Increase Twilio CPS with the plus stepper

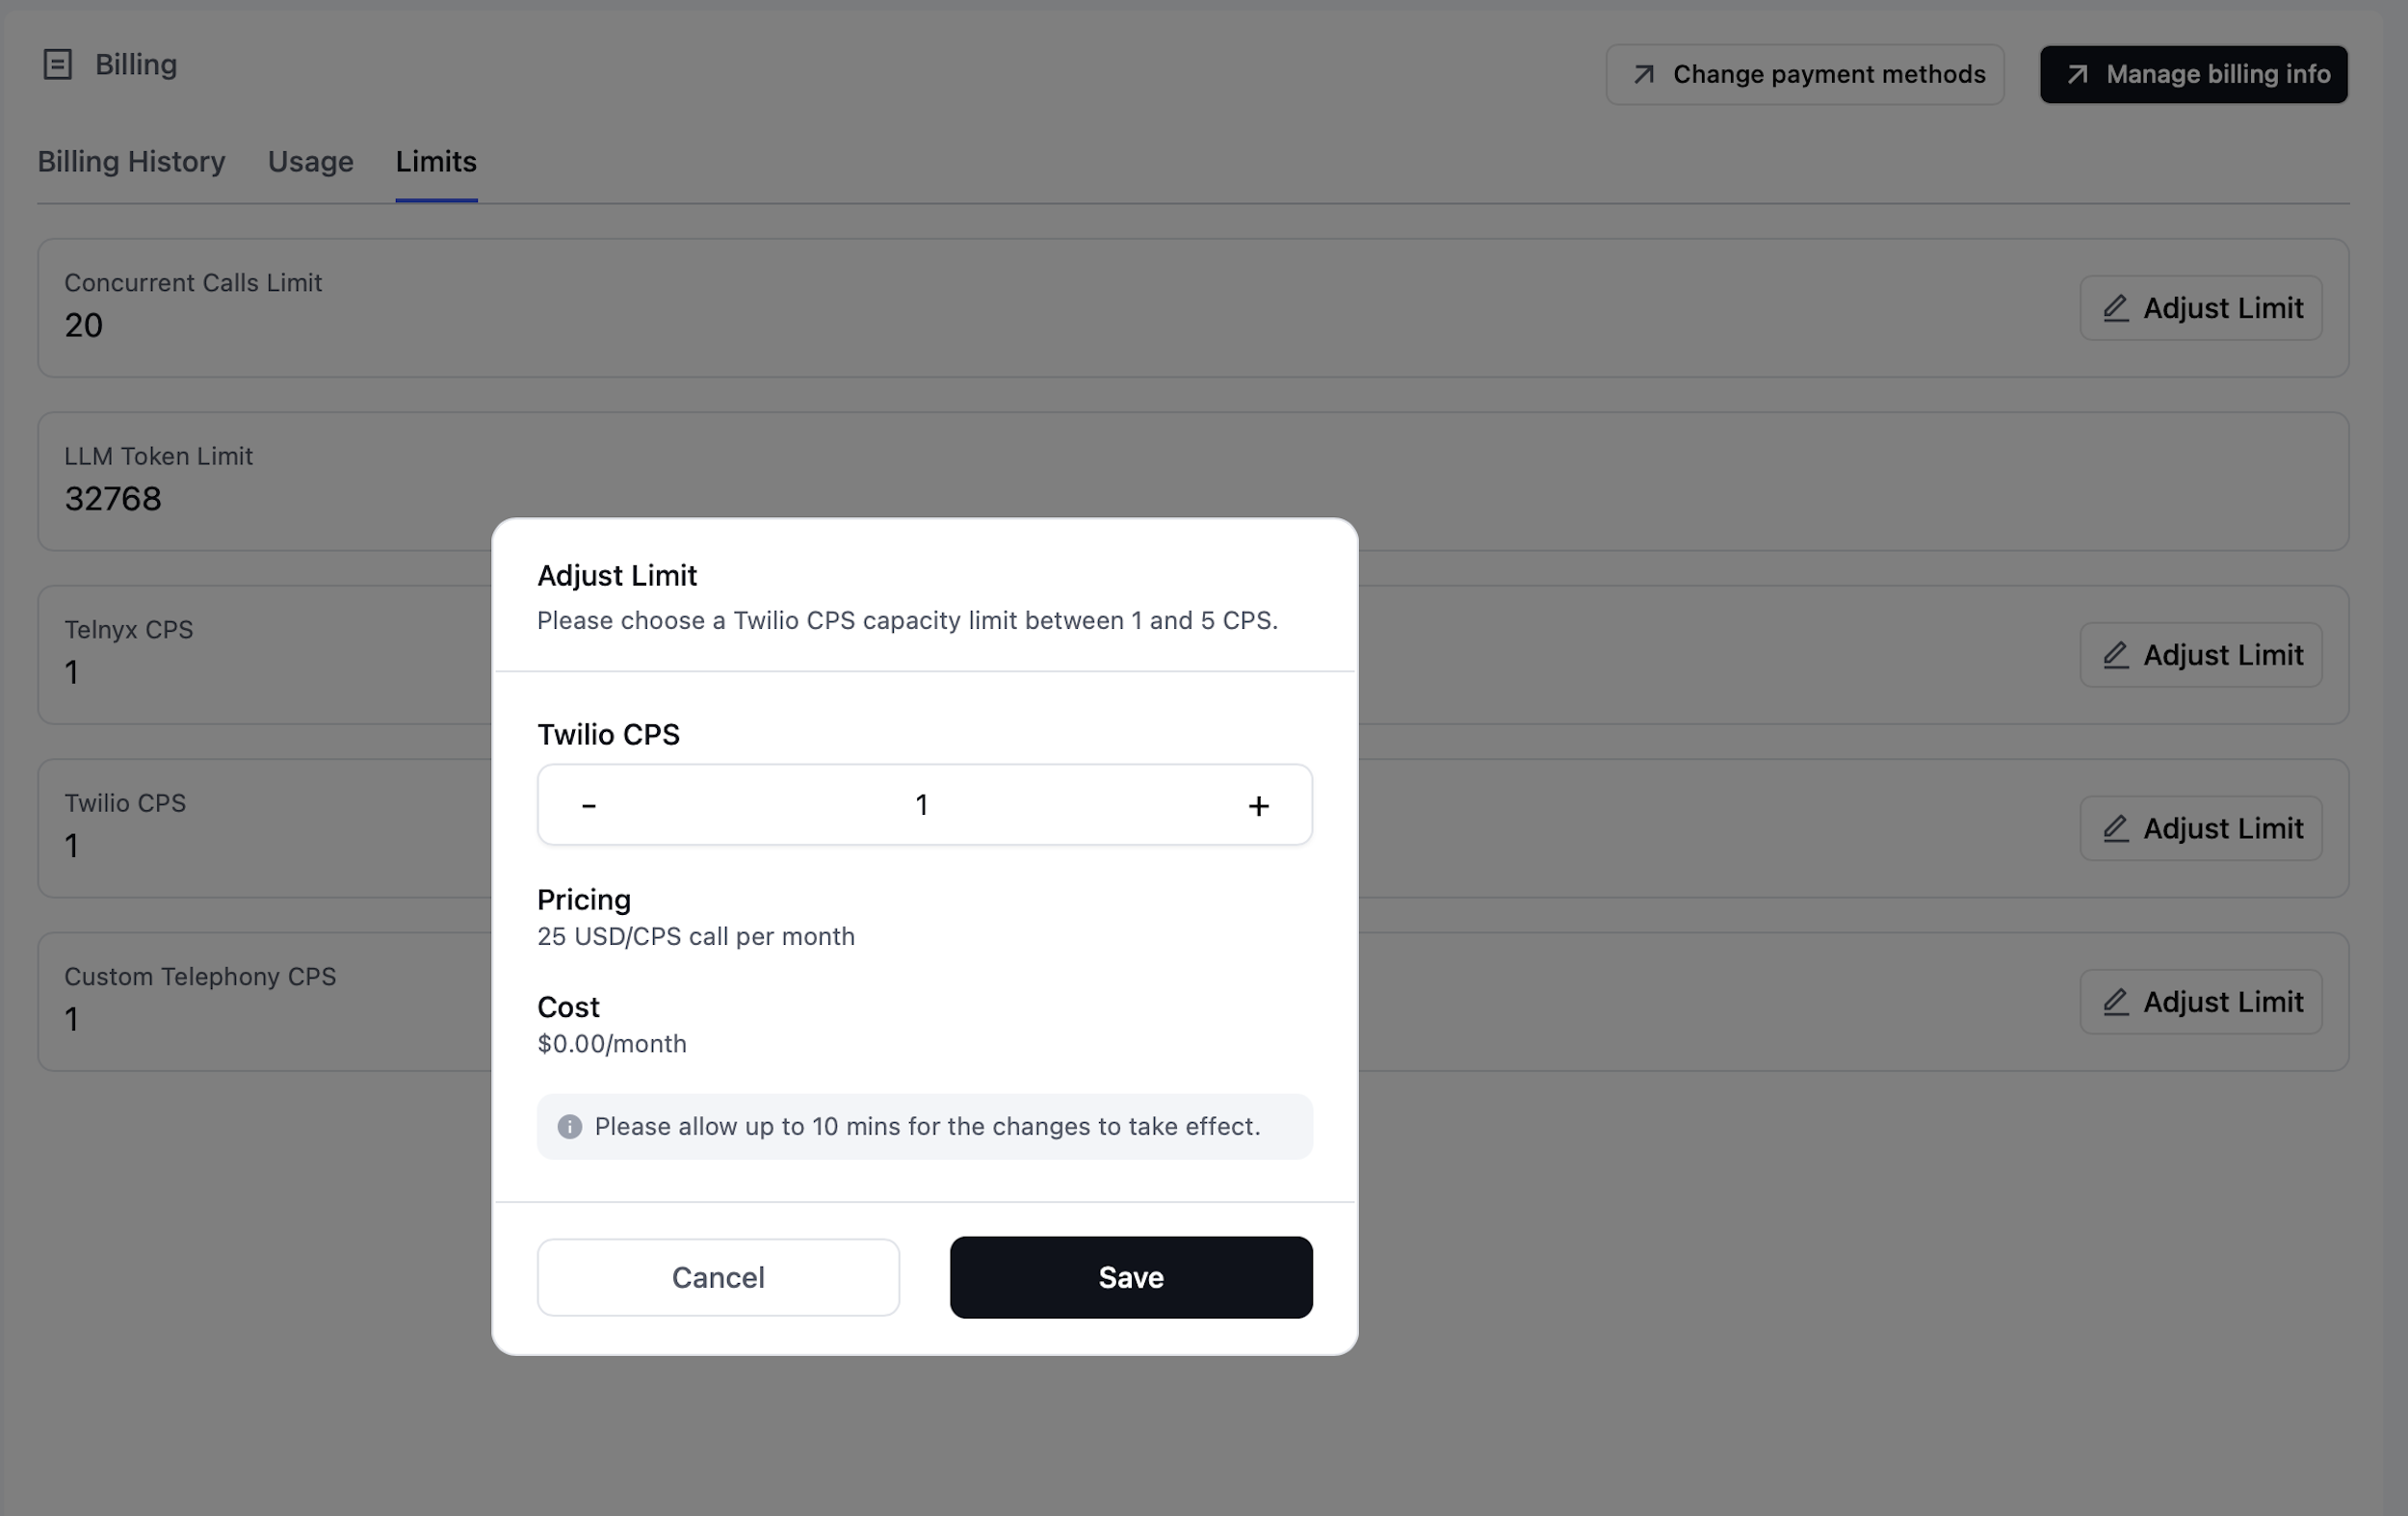1259,804
